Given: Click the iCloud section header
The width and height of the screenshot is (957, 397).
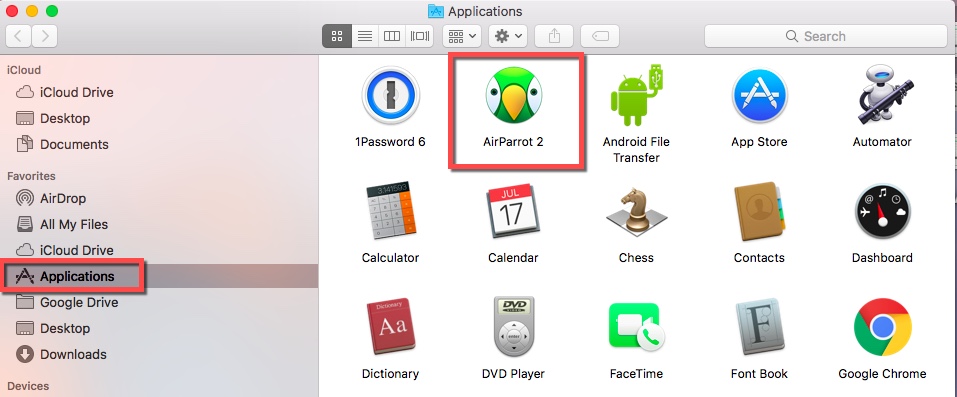Looking at the screenshot, I should pyautogui.click(x=24, y=70).
